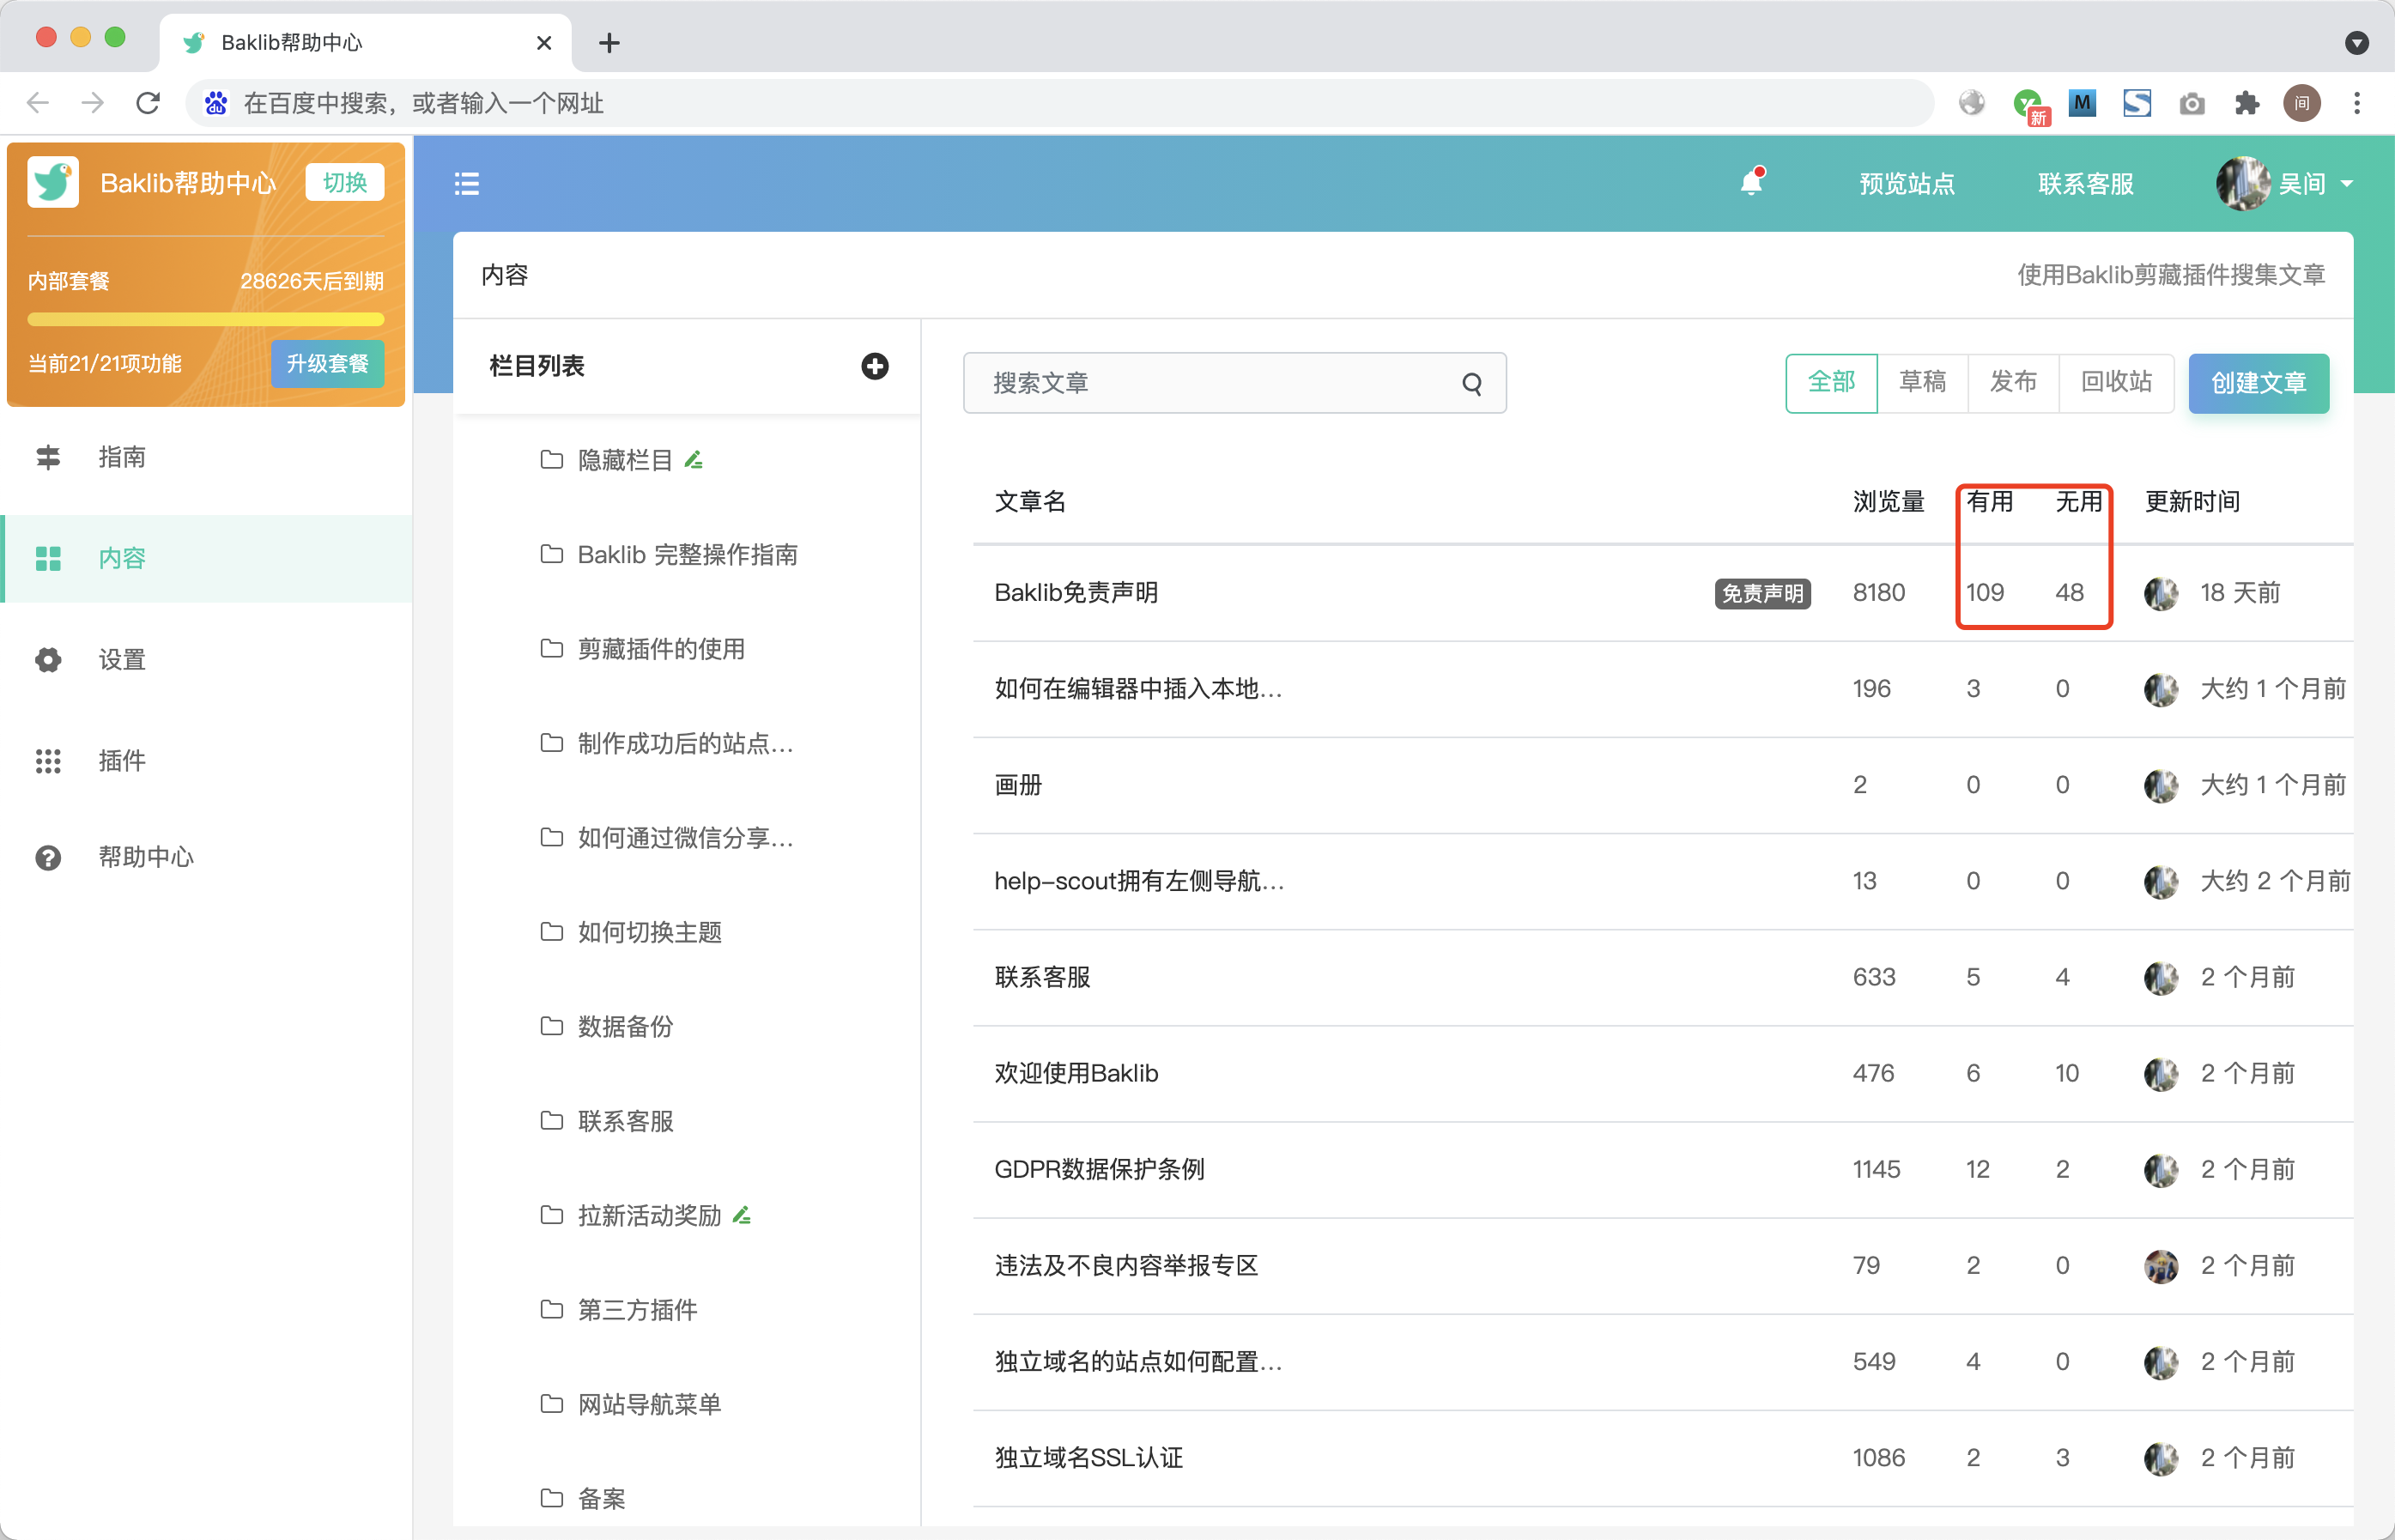The image size is (2395, 1540).
Task: Focus the browser address bar
Action: [1060, 103]
